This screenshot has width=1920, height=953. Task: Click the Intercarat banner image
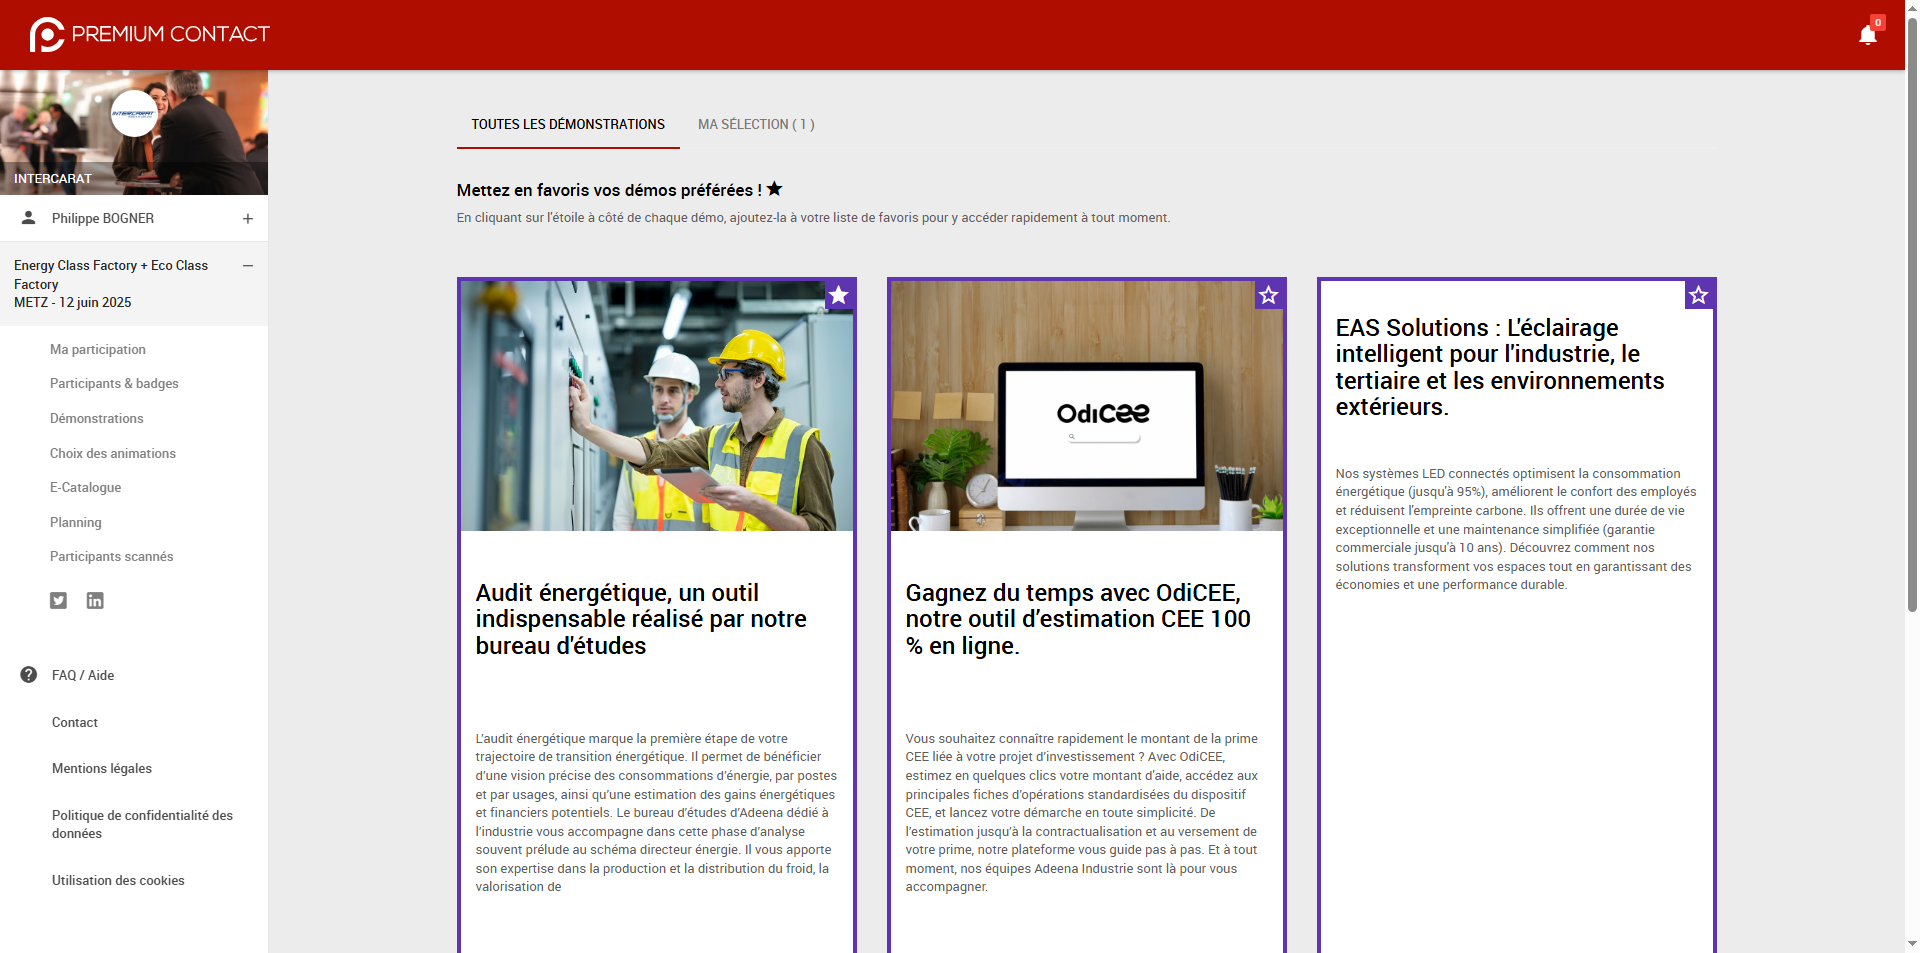pyautogui.click(x=134, y=132)
